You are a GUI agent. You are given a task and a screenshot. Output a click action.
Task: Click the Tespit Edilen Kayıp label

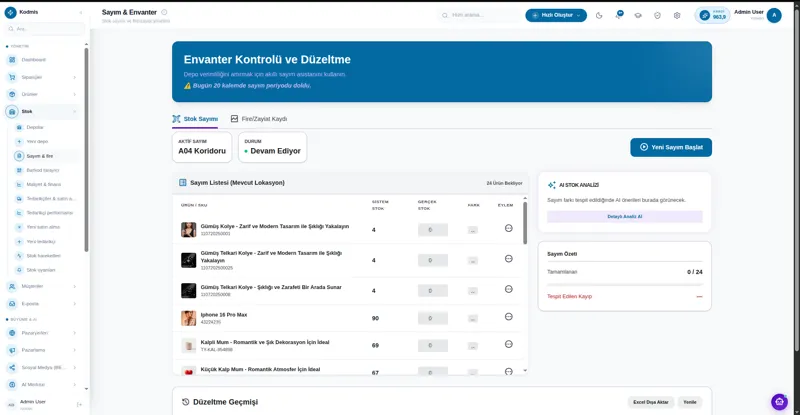[569, 297]
